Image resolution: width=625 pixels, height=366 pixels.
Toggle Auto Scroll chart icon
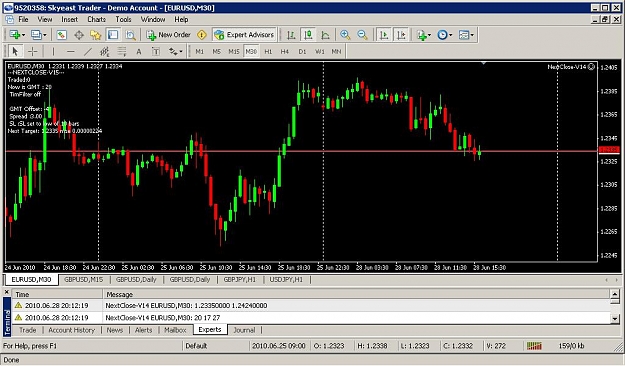coord(384,35)
